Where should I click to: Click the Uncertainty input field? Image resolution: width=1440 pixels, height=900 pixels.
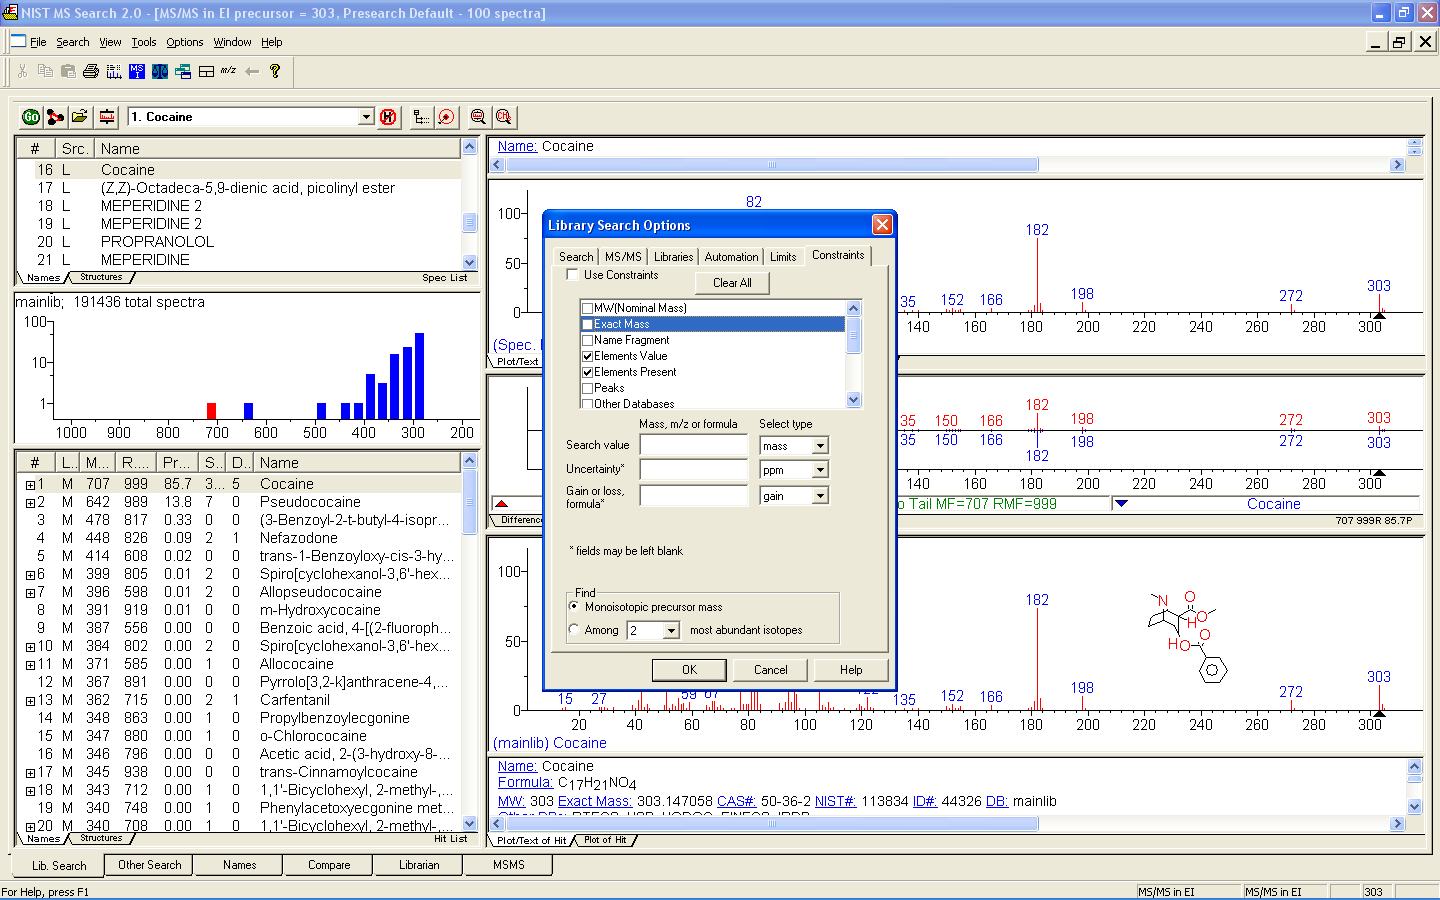coord(694,470)
